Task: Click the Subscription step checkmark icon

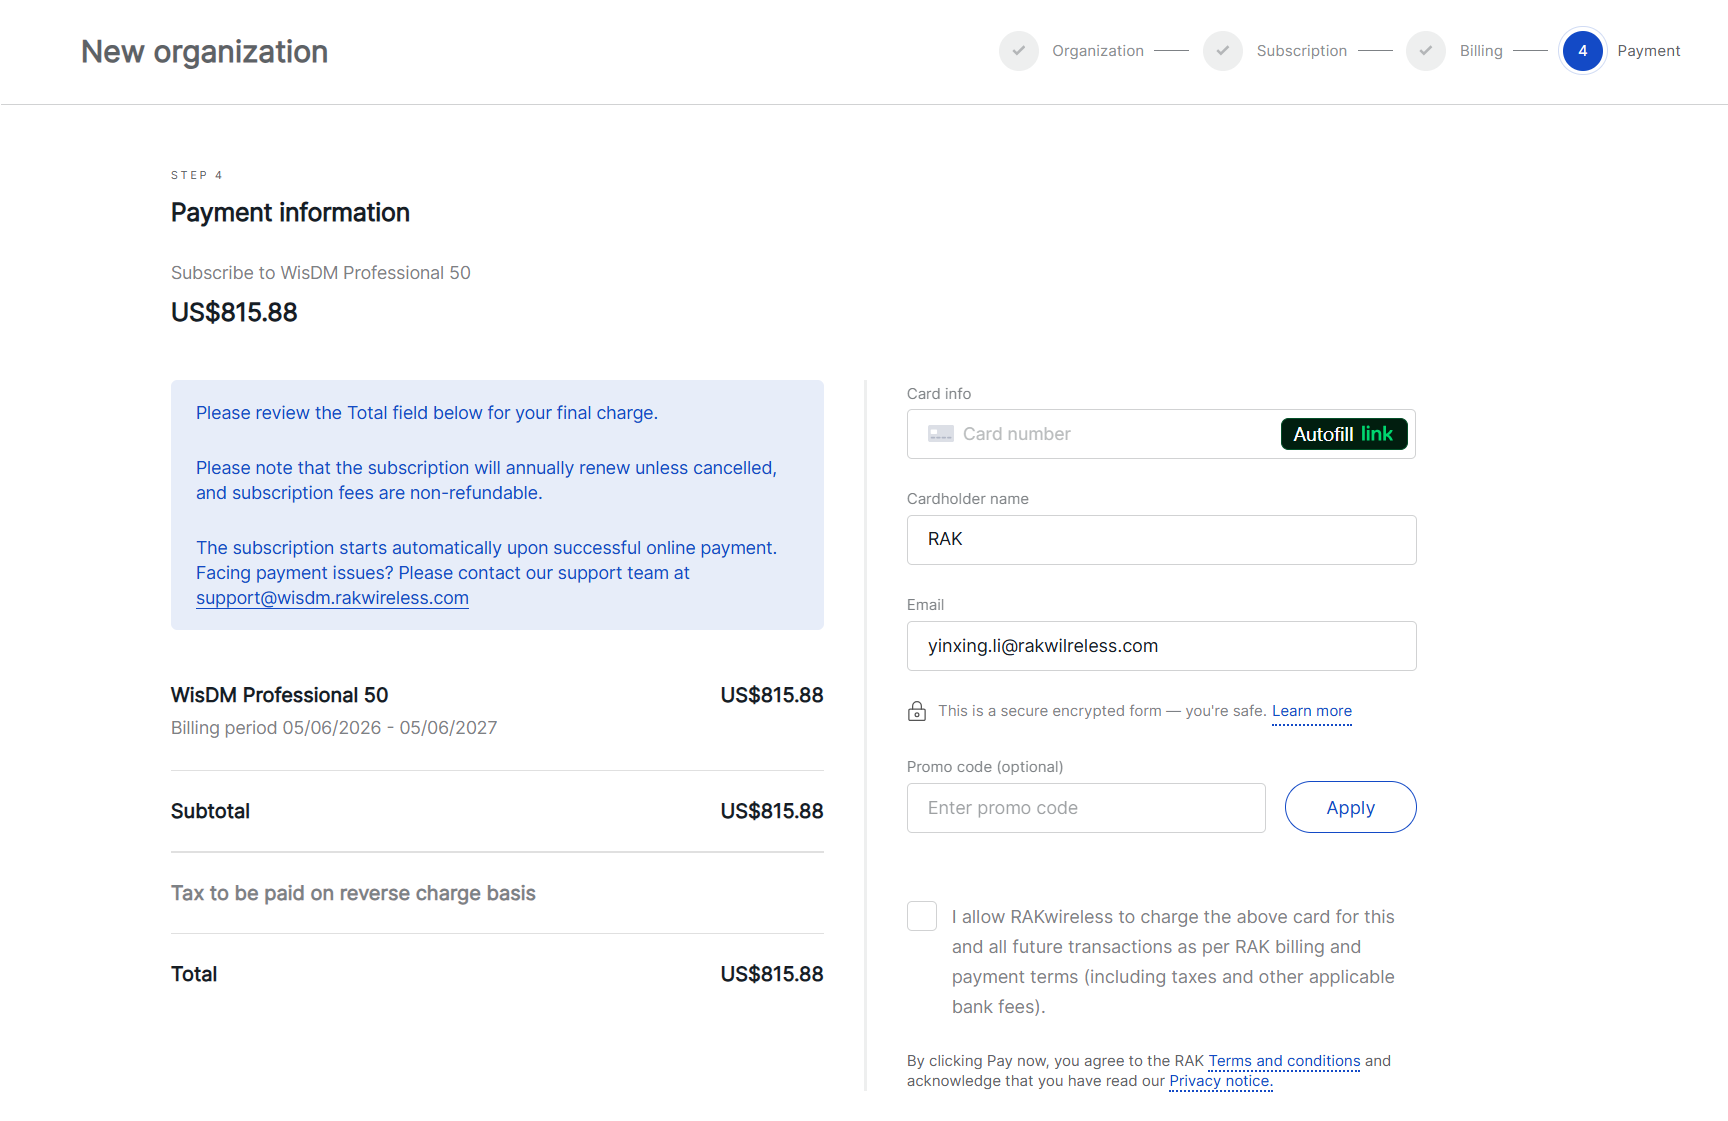Action: (x=1222, y=51)
